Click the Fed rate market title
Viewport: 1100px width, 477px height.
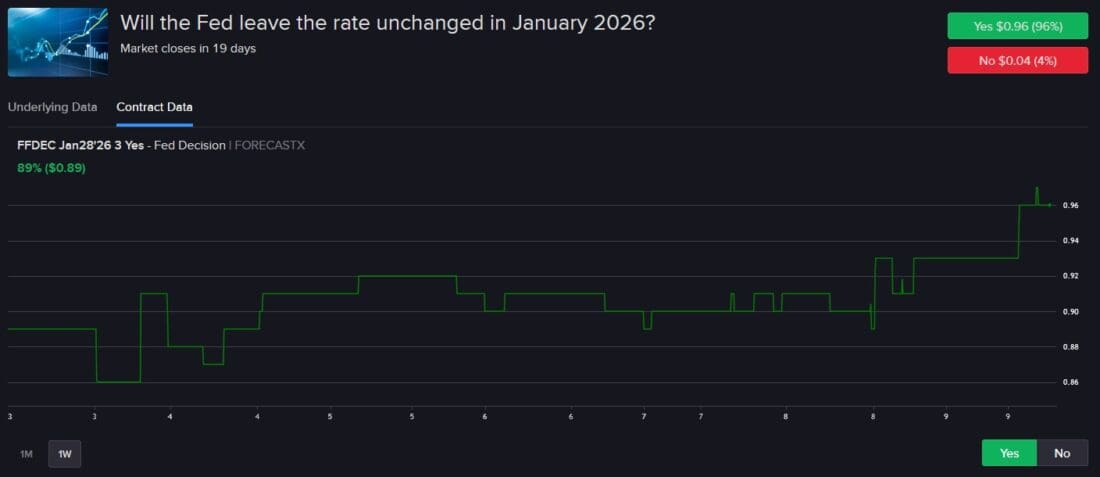388,23
